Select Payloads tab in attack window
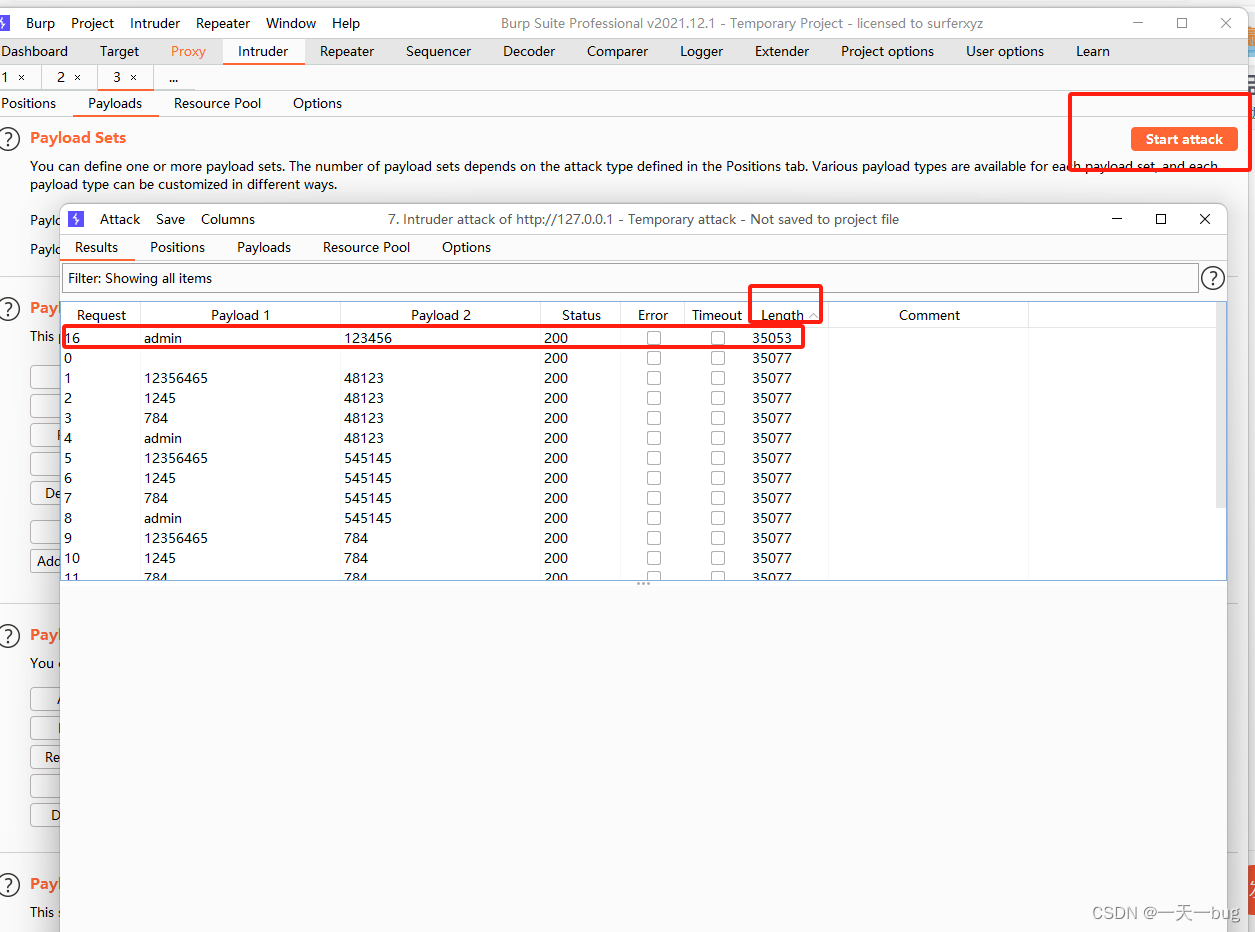This screenshot has width=1255, height=932. (x=264, y=247)
